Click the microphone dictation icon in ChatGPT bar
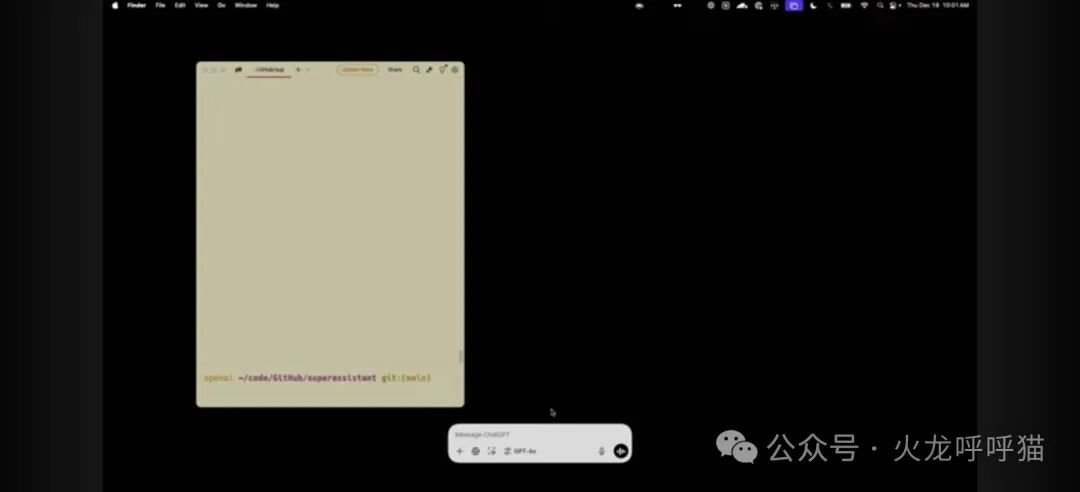Viewport: 1080px width, 492px height. coord(601,451)
